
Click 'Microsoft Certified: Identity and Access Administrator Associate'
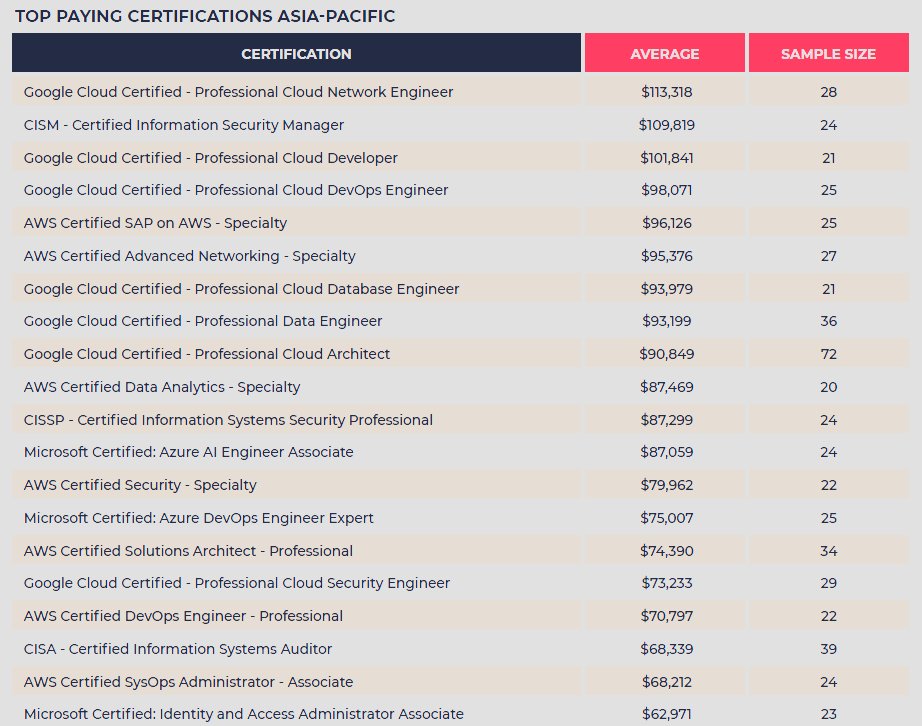coord(243,714)
